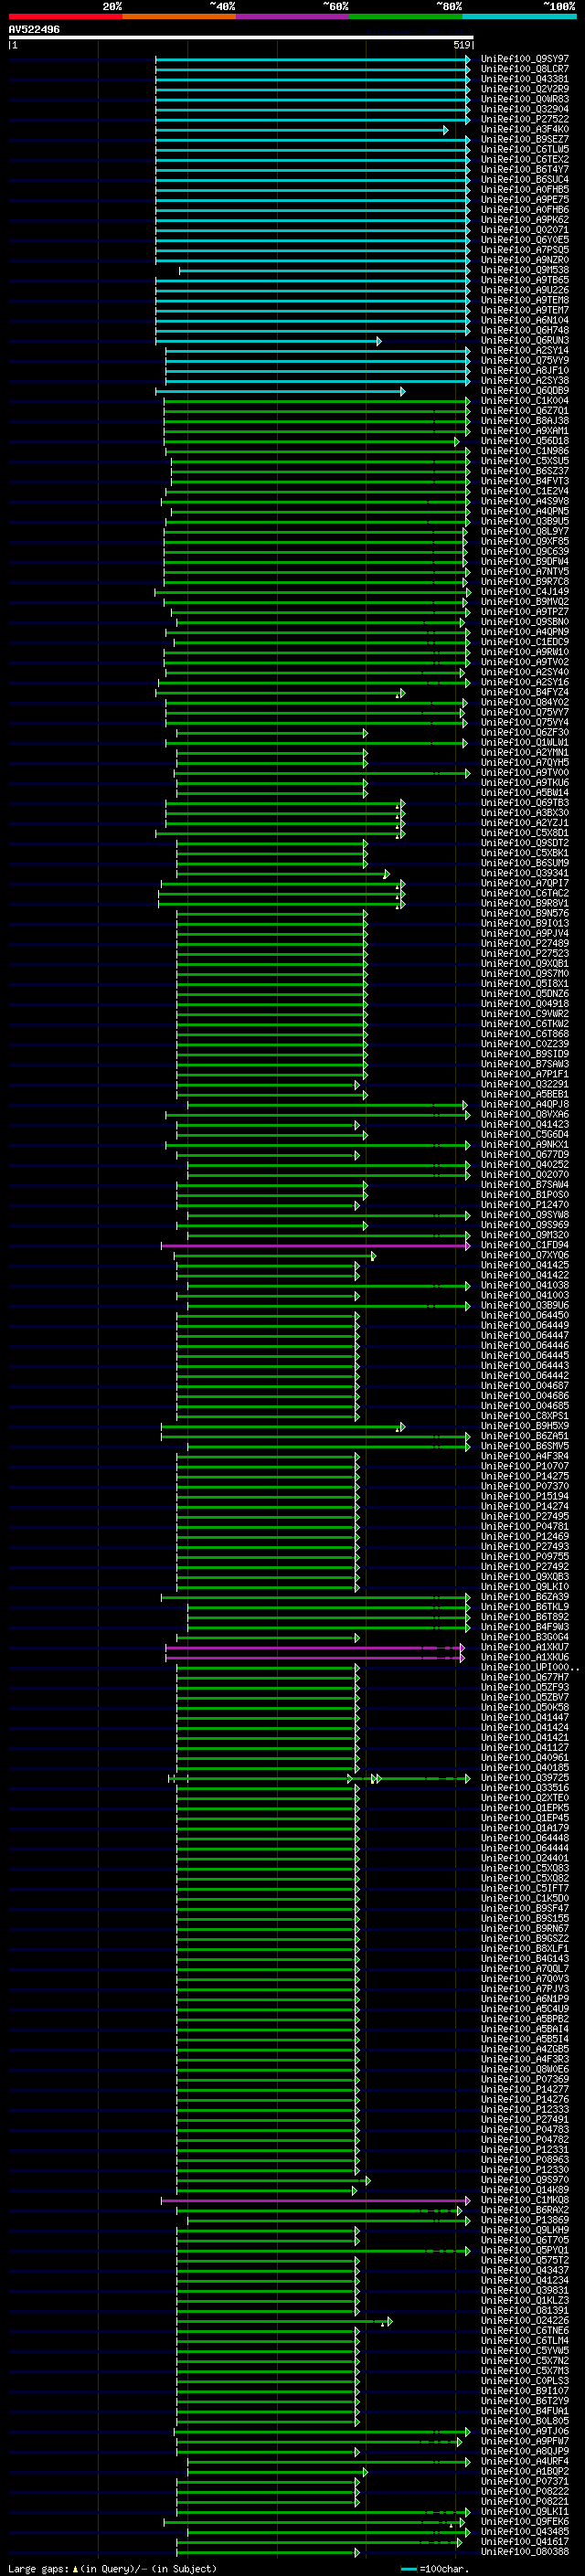Click the UniRef100_Q9M538 label
Image resolution: width=585 pixels, height=2576 pixels.
click(x=524, y=270)
